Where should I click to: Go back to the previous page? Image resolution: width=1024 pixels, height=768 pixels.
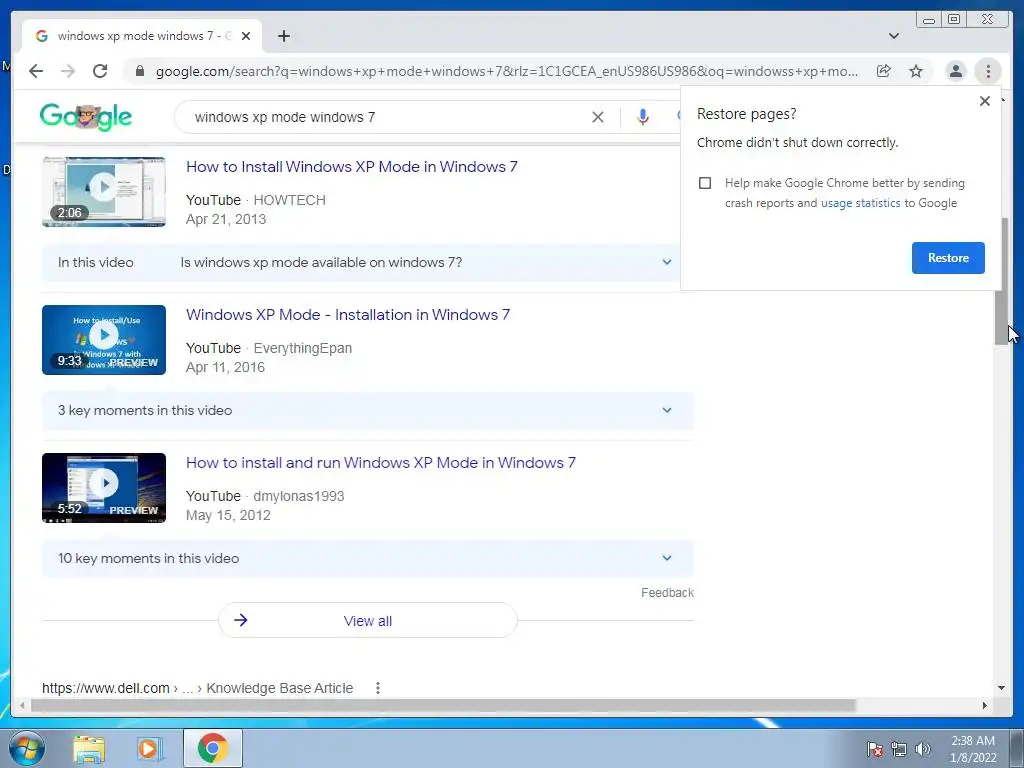tap(36, 71)
